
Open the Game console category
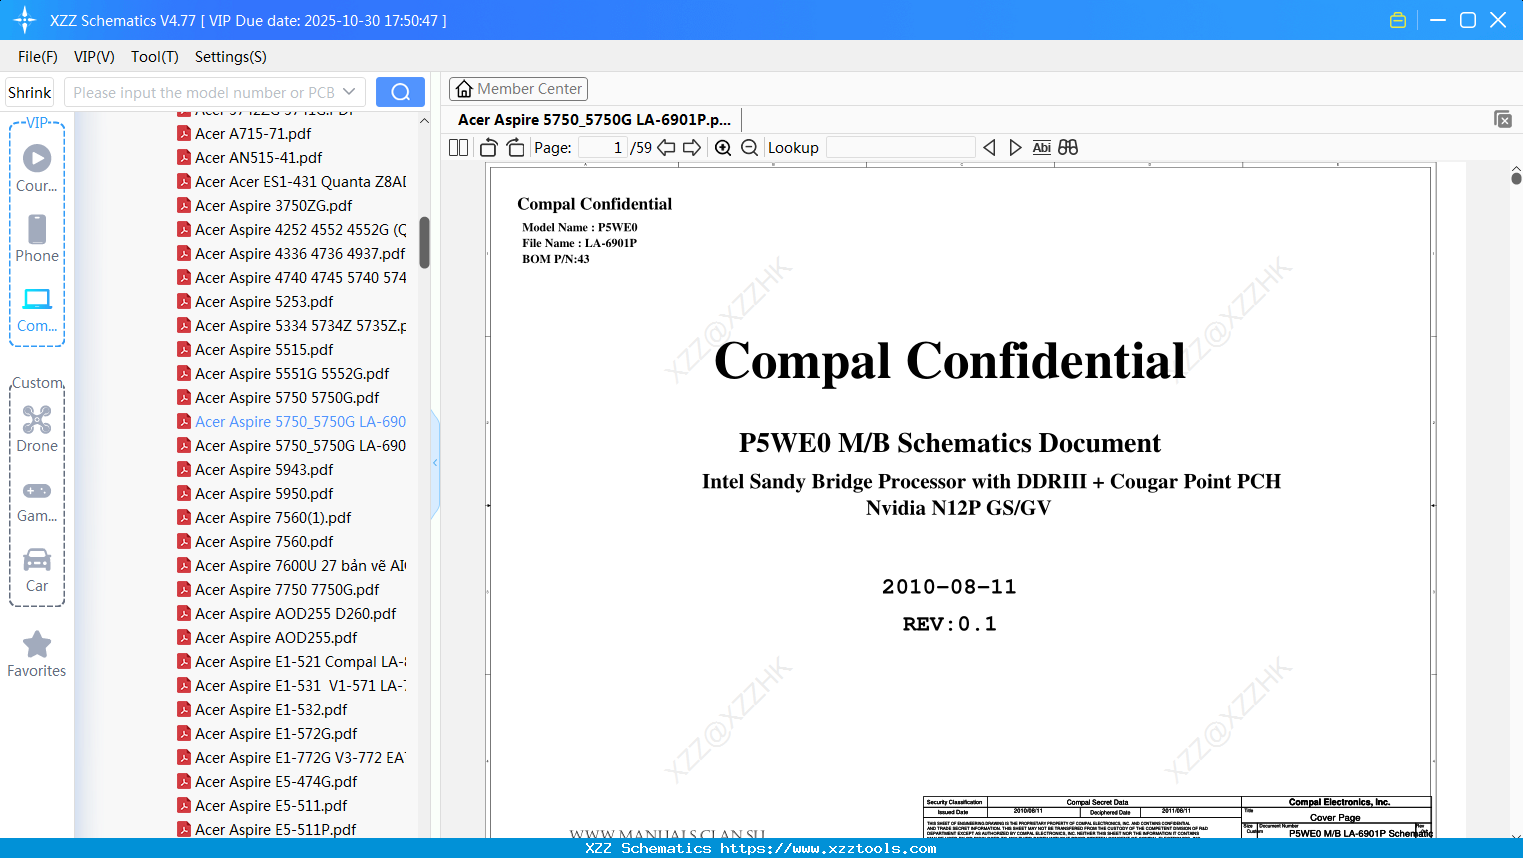pyautogui.click(x=37, y=501)
